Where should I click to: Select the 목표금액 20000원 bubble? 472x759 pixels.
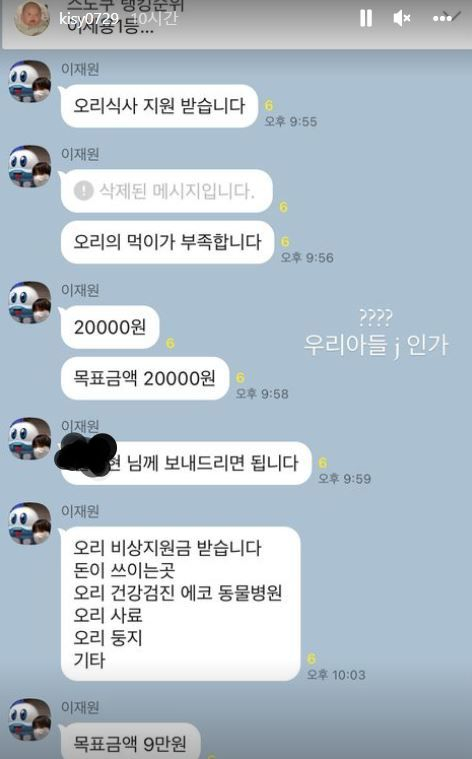coord(145,379)
